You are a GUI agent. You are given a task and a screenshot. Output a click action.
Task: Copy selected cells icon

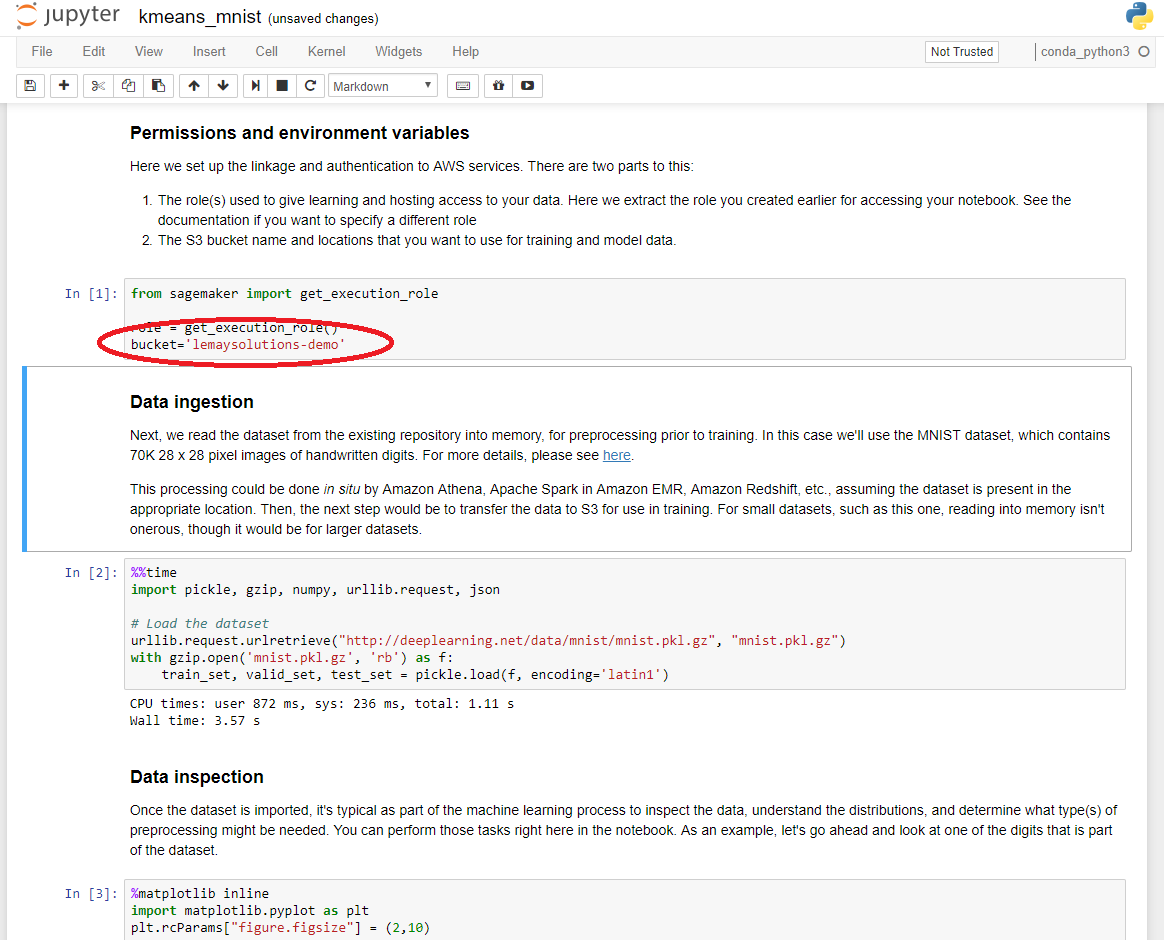[128, 86]
